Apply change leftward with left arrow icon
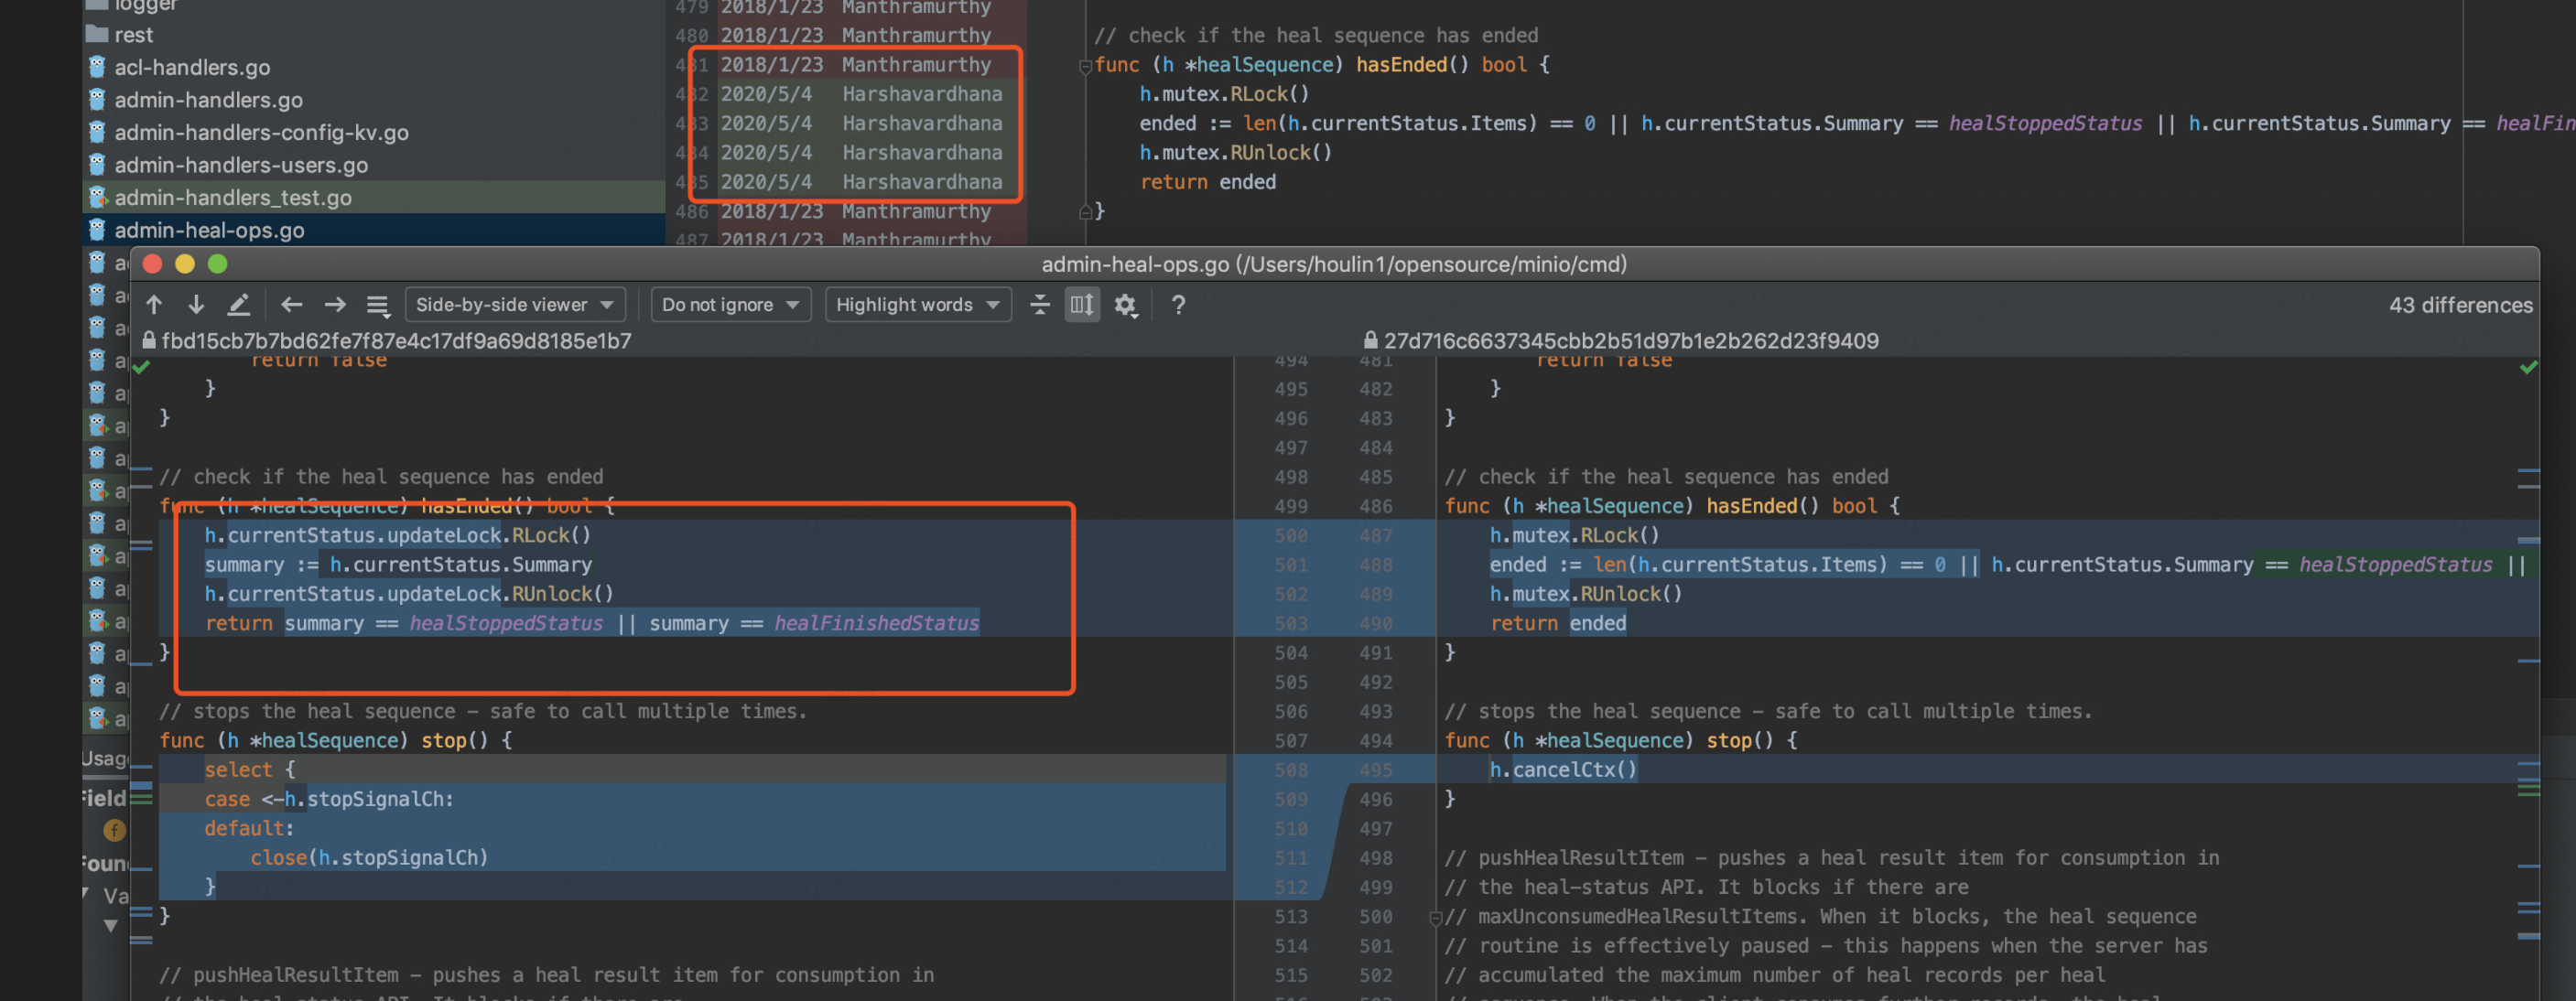This screenshot has height=1001, width=2576. click(290, 305)
